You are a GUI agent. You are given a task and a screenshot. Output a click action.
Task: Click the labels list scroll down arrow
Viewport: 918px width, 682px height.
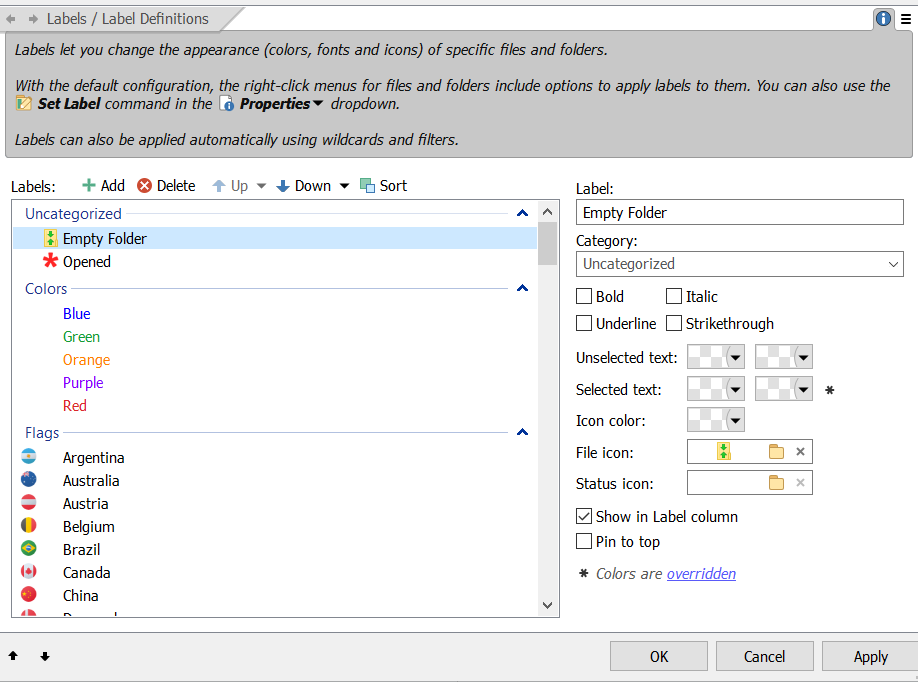click(x=547, y=605)
